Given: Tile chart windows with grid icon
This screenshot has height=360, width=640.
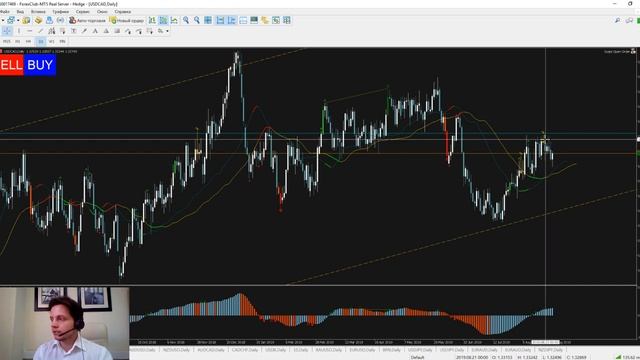Looking at the screenshot, I should click(x=208, y=20).
